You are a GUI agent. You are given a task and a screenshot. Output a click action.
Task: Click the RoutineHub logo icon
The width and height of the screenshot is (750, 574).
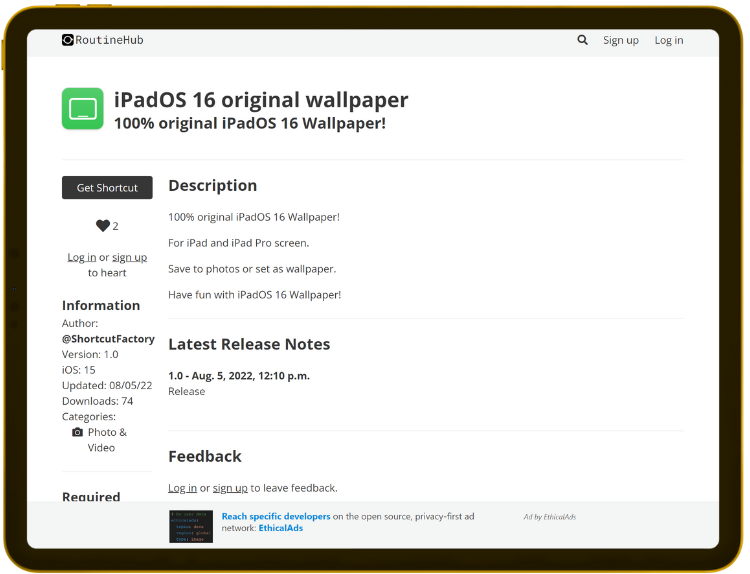pos(67,40)
